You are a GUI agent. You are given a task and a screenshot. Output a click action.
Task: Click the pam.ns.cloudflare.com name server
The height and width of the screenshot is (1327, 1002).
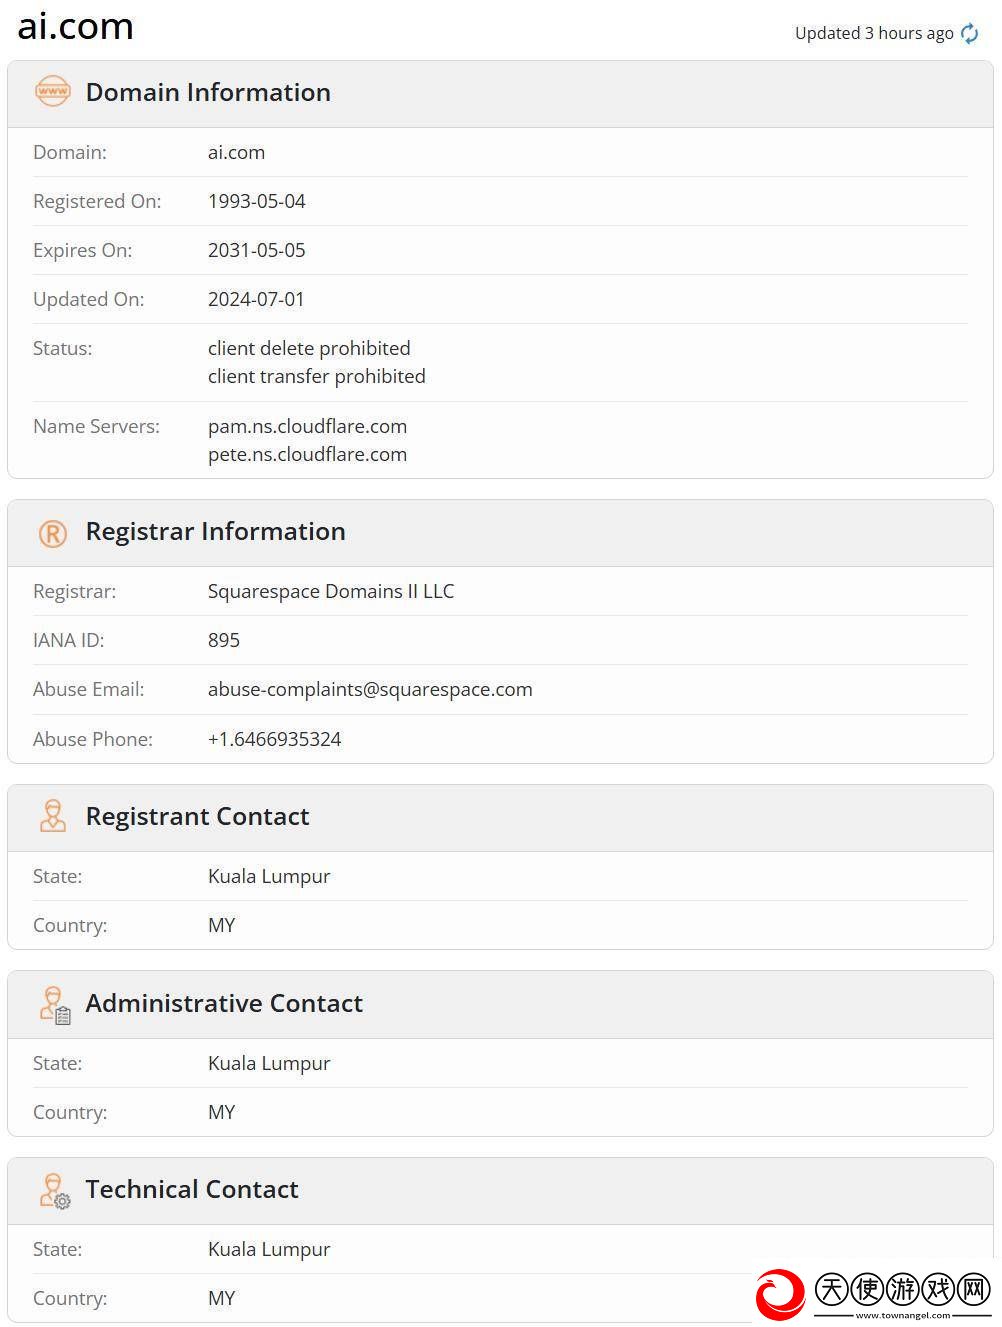point(307,426)
